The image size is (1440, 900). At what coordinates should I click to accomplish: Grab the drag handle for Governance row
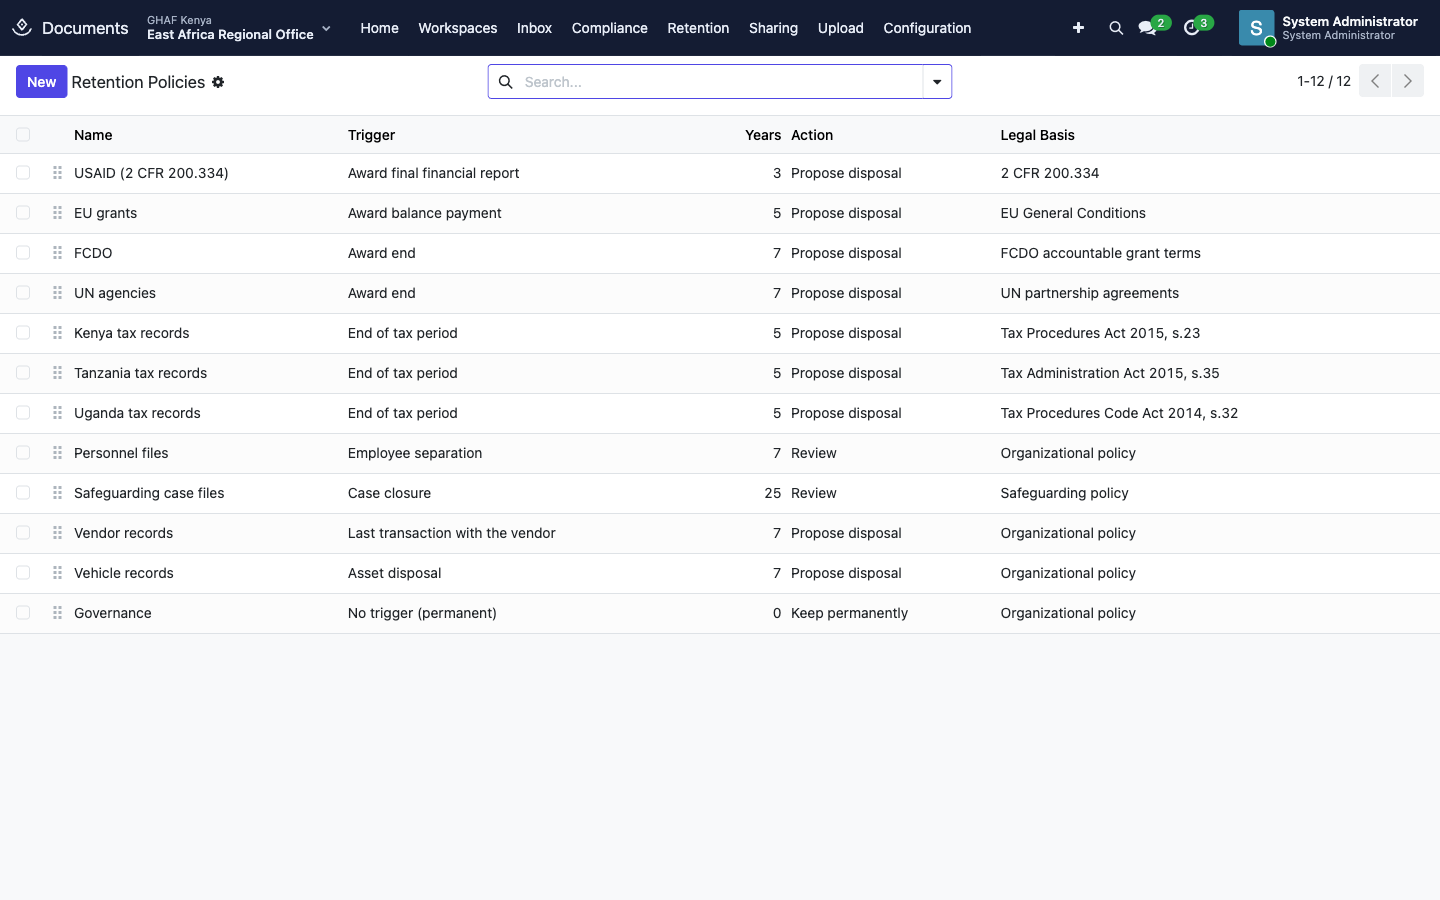[57, 613]
